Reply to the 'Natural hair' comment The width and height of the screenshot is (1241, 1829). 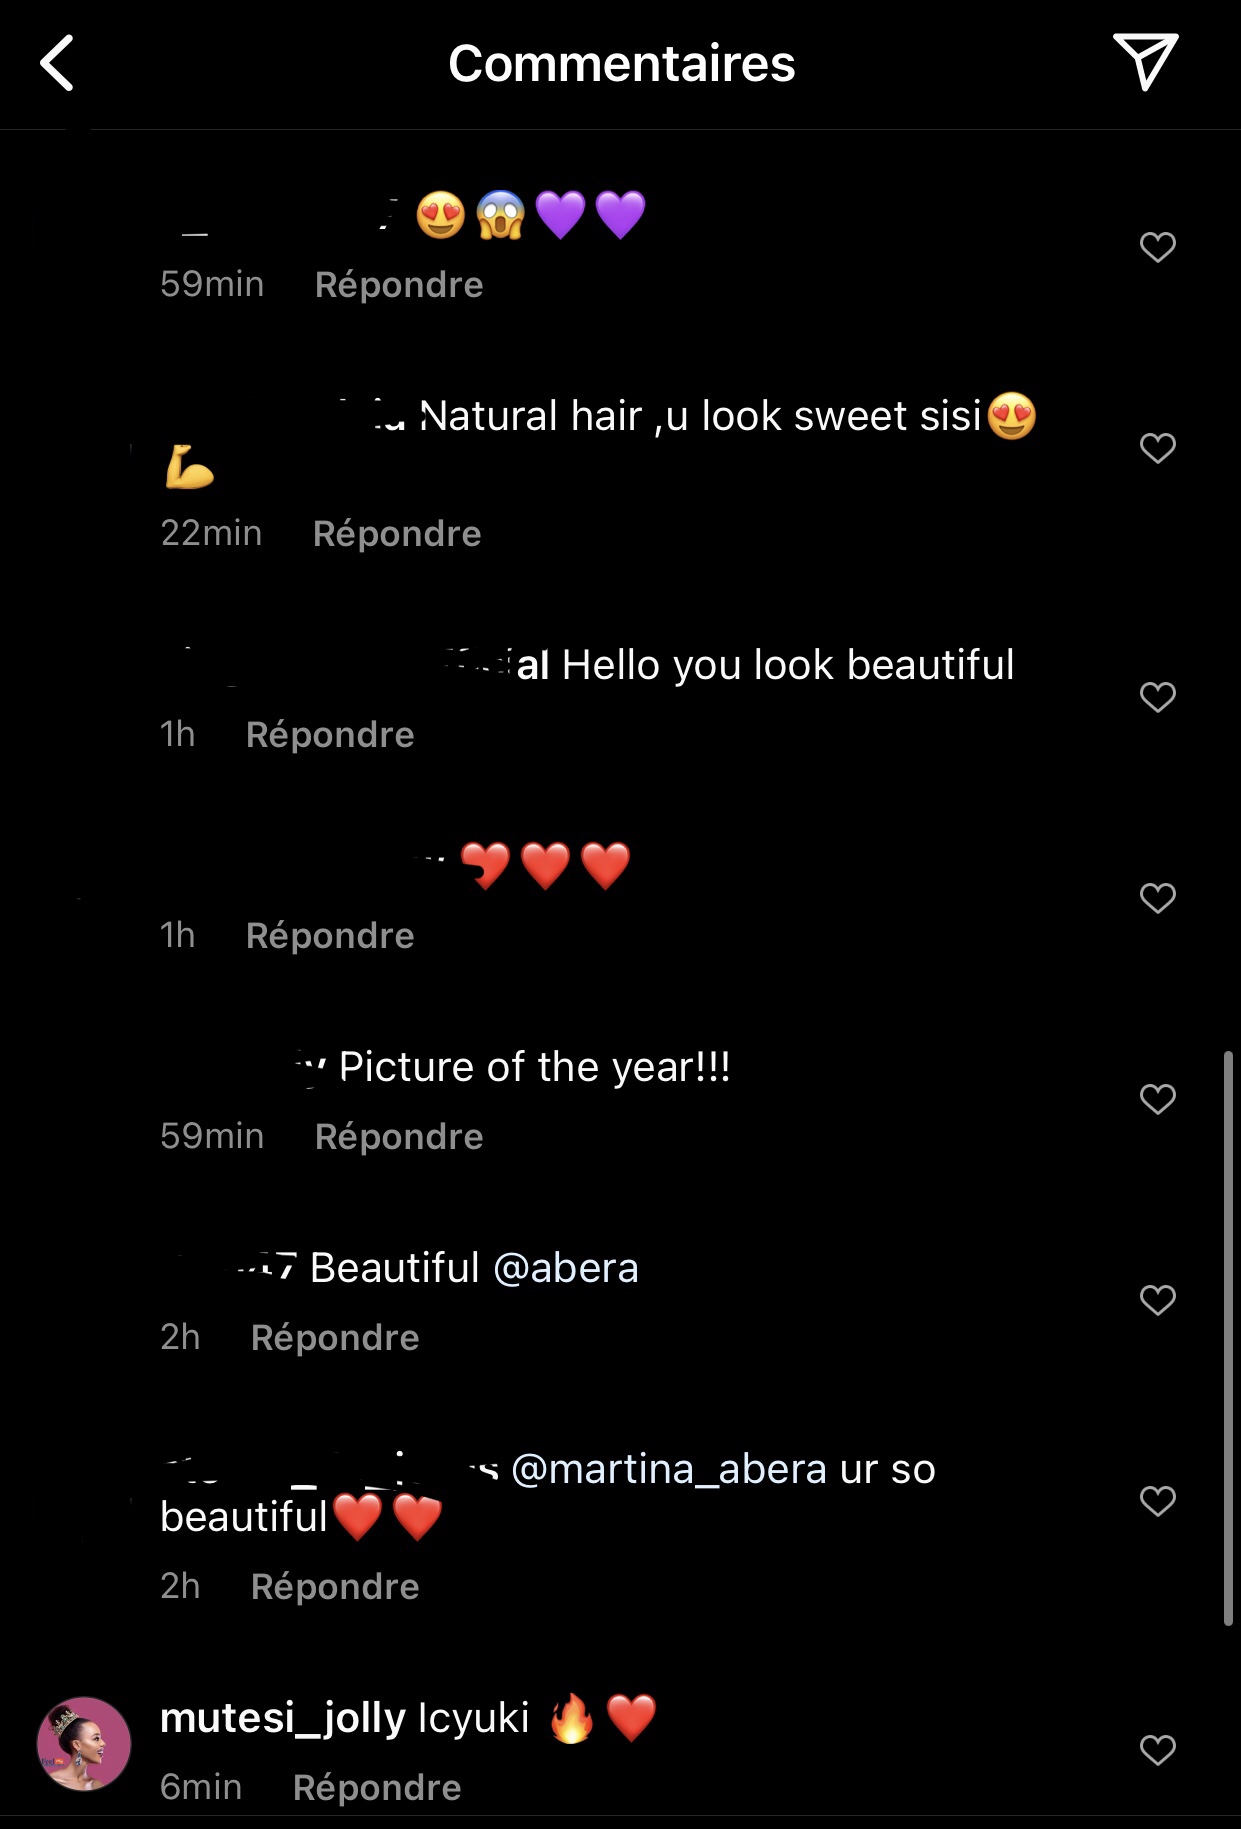[x=396, y=534]
